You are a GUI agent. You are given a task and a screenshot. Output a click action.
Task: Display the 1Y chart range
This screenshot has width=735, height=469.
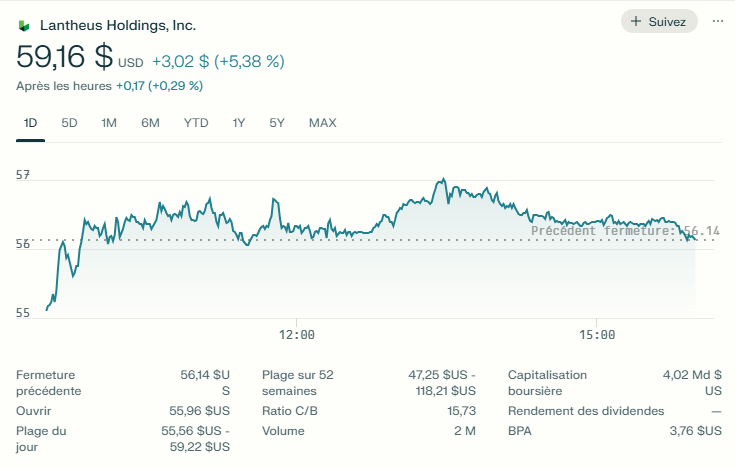pyautogui.click(x=239, y=123)
